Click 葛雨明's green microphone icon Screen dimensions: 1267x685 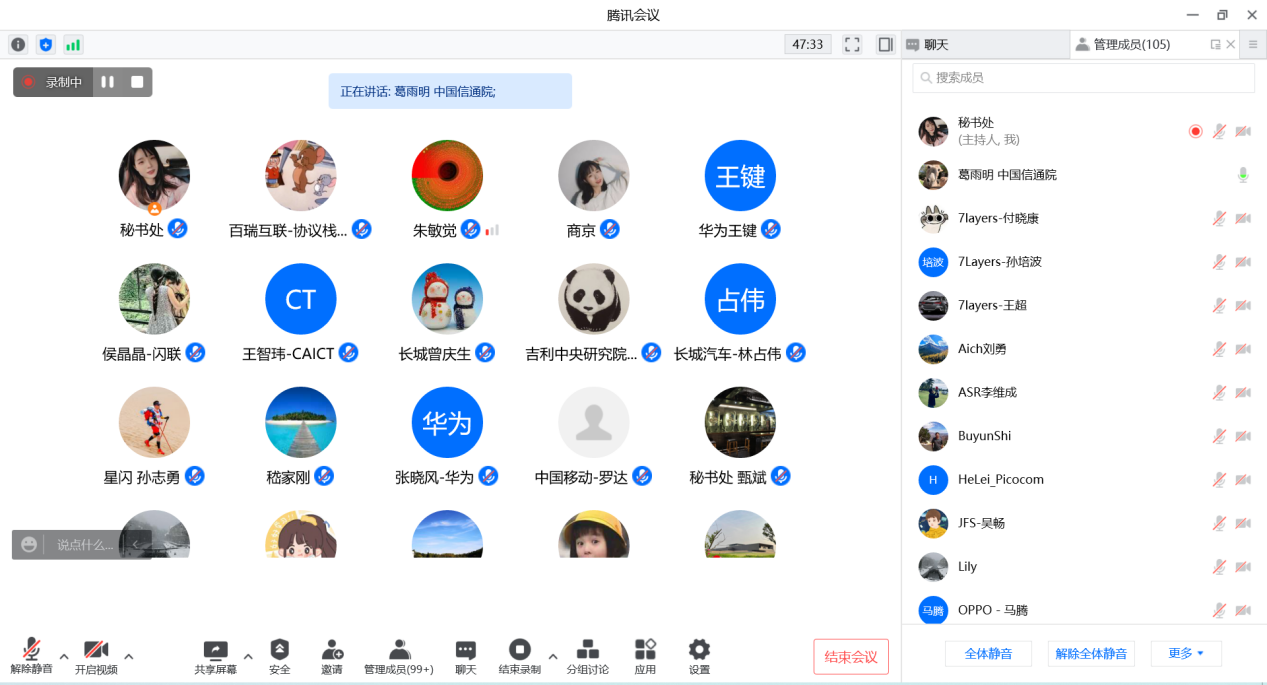(x=1243, y=175)
